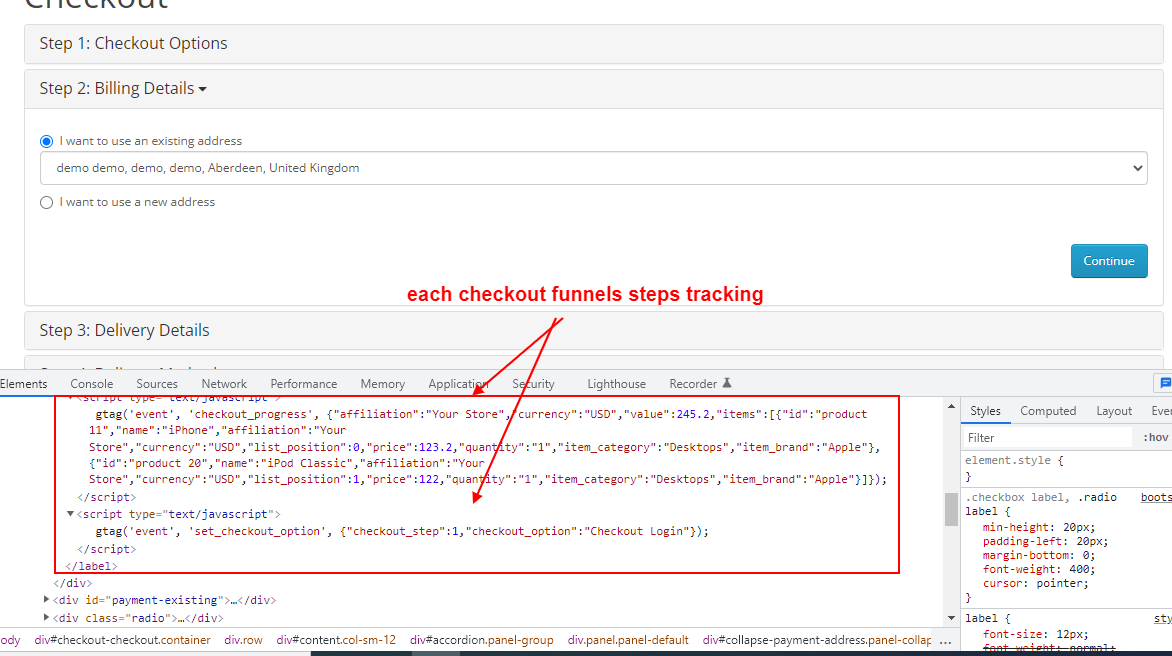The image size is (1172, 656).
Task: Open the Application tab
Action: (x=458, y=383)
